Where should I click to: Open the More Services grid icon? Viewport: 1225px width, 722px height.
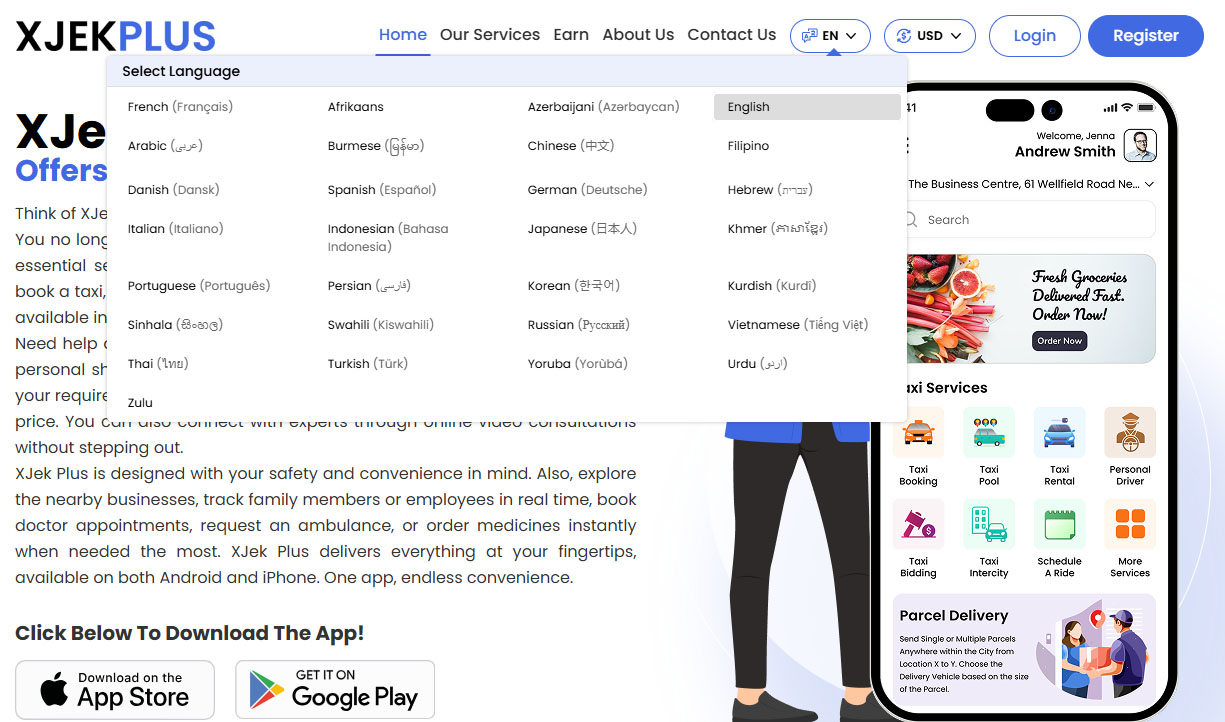pos(1129,526)
